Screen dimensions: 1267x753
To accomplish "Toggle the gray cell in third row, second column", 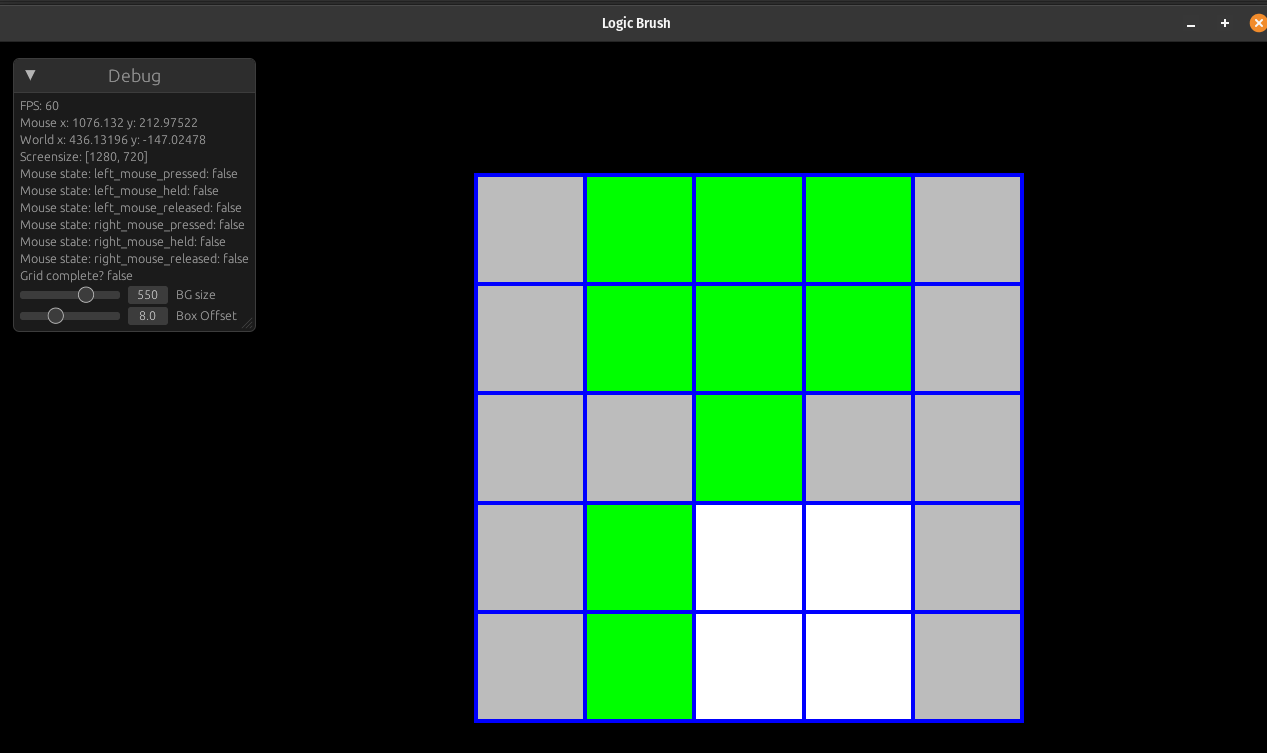I will pos(639,448).
